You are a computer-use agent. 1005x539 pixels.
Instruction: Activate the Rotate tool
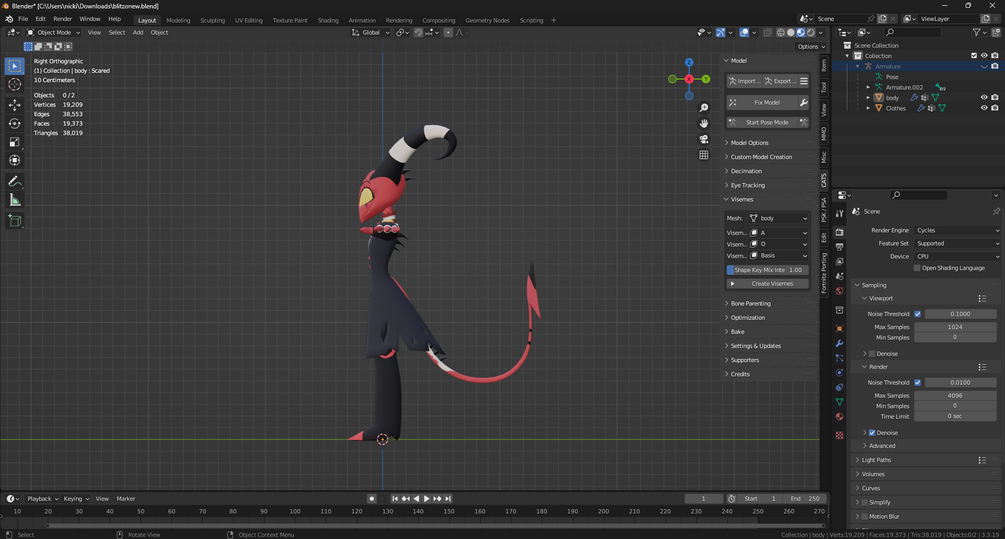coord(14,123)
